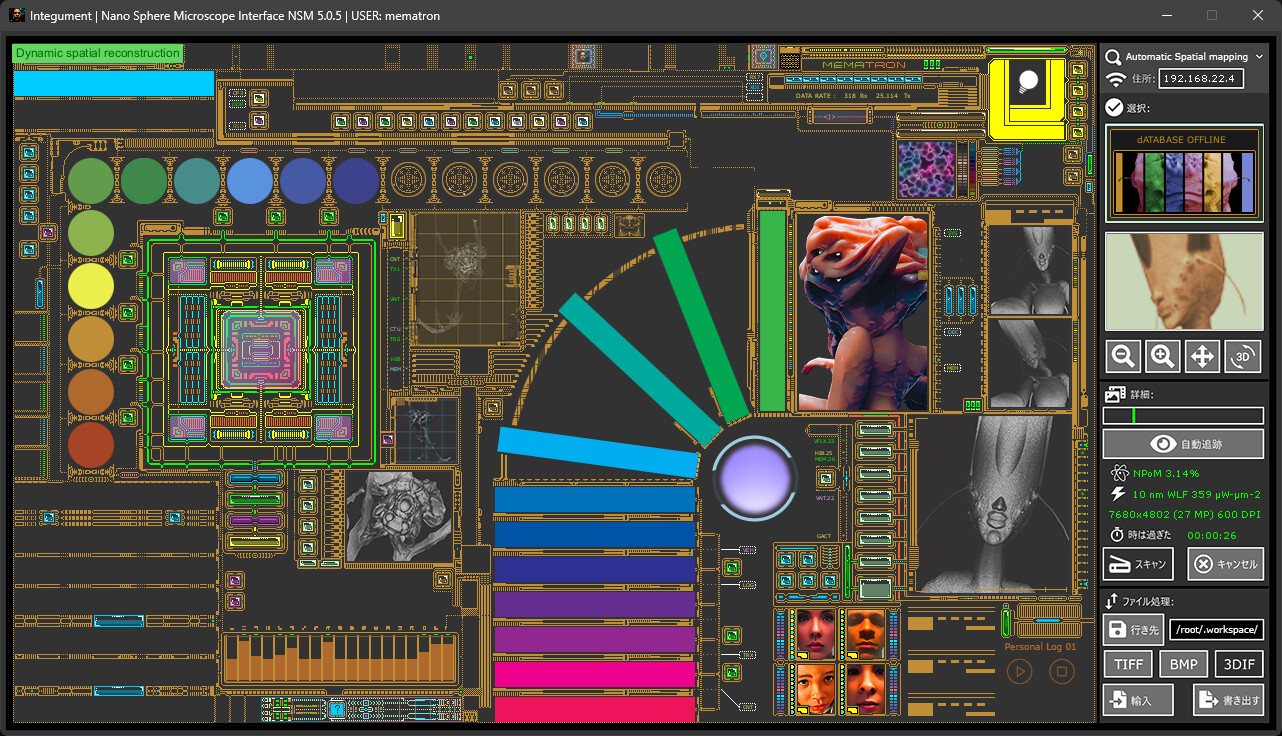
Task: Toggle 自動追跡 automatic tracking
Action: tap(1183, 443)
